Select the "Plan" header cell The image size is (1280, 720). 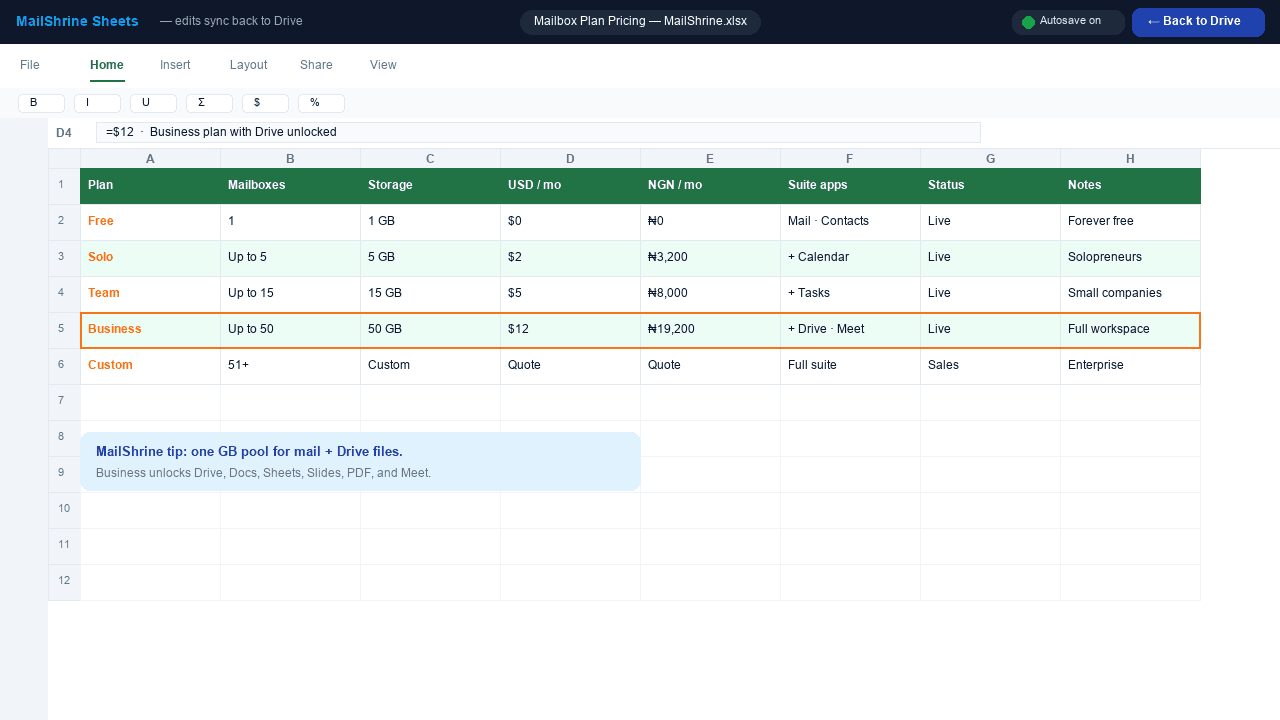click(150, 187)
